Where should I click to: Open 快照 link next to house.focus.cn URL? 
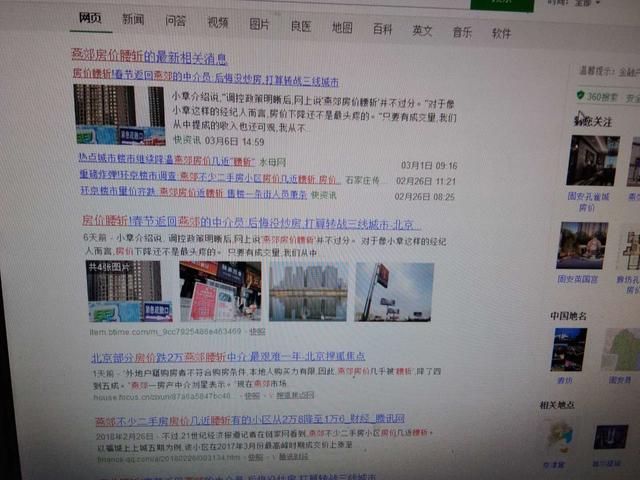click(251, 396)
